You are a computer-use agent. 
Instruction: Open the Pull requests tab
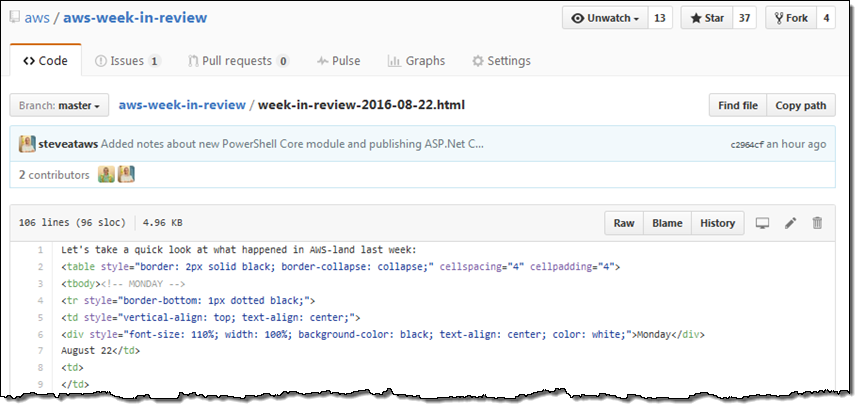click(x=238, y=61)
